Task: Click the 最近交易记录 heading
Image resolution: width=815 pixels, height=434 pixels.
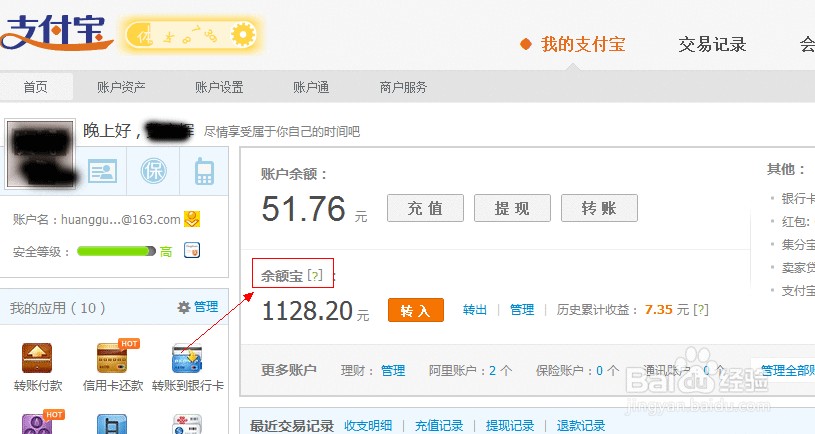Action: [292, 426]
